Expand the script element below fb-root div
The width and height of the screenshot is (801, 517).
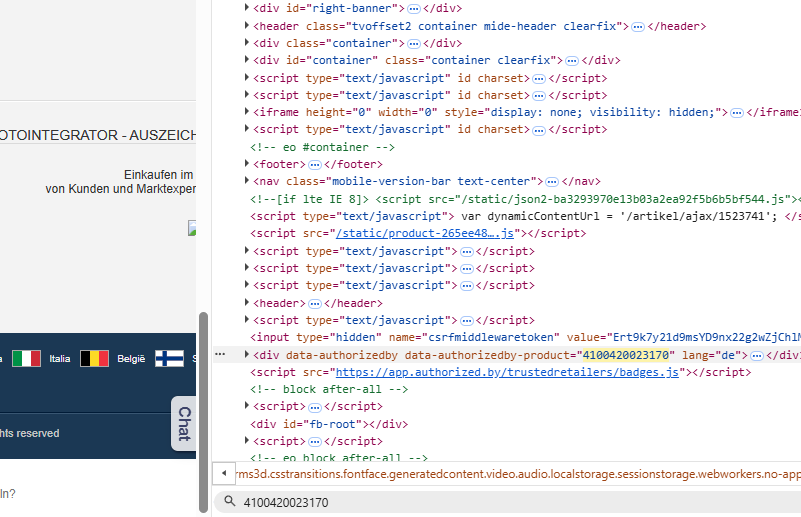(x=247, y=440)
